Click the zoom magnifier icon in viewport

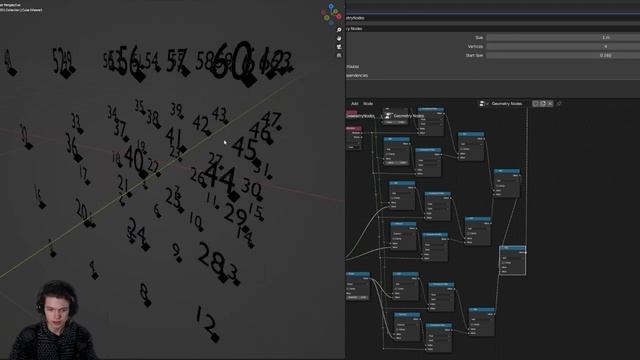[339, 30]
